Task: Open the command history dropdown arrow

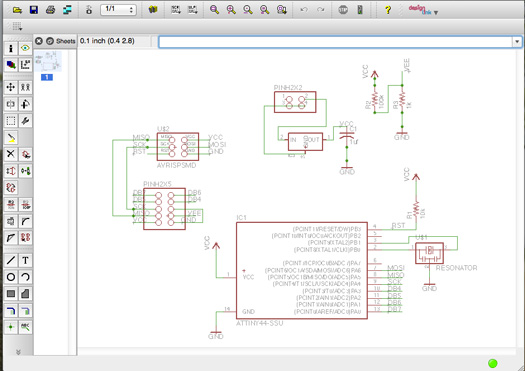Action: [517, 42]
